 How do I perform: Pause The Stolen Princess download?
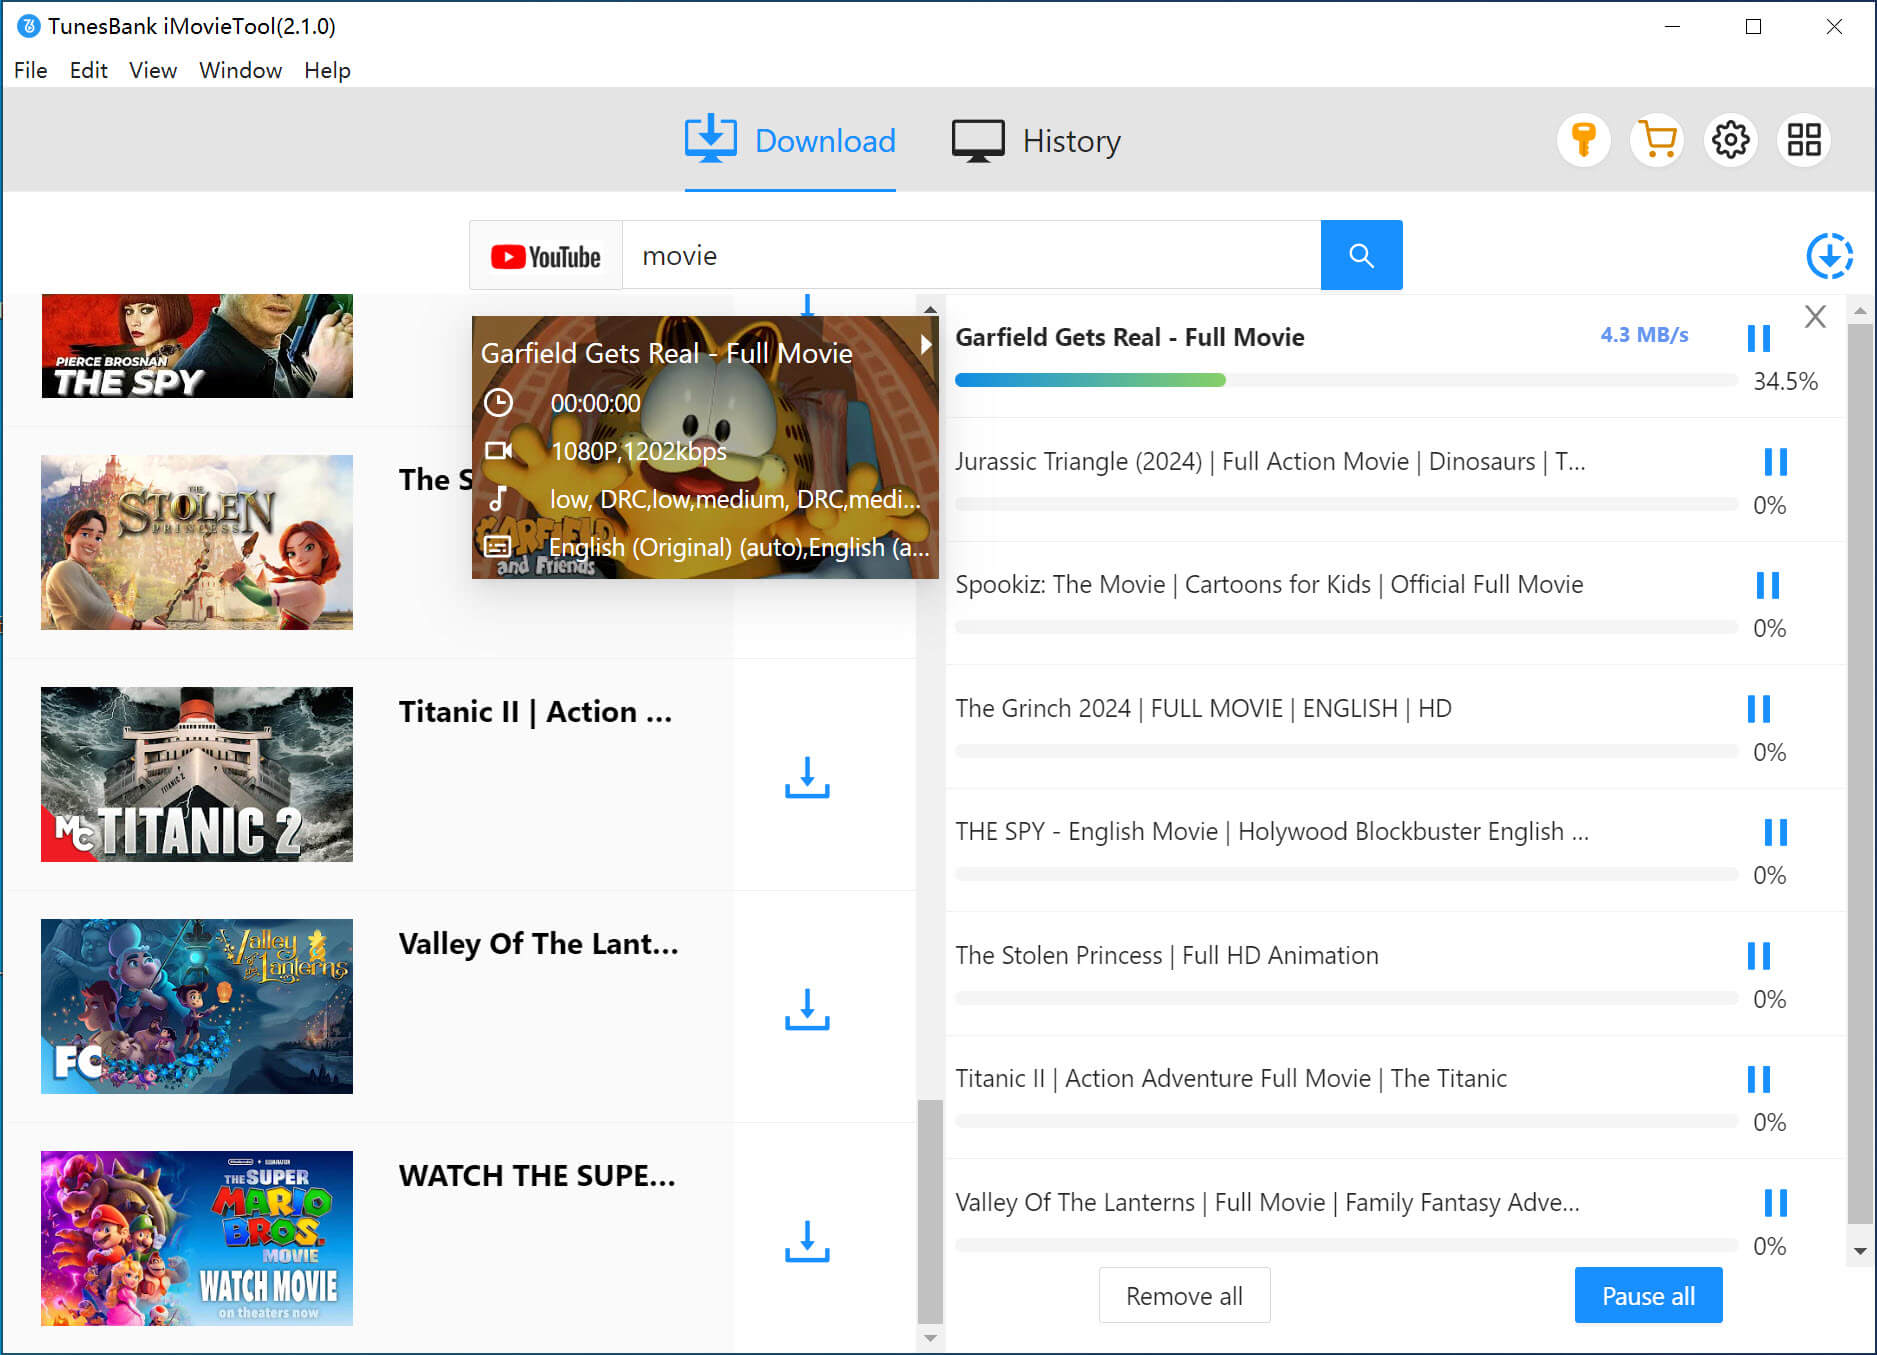click(1758, 956)
